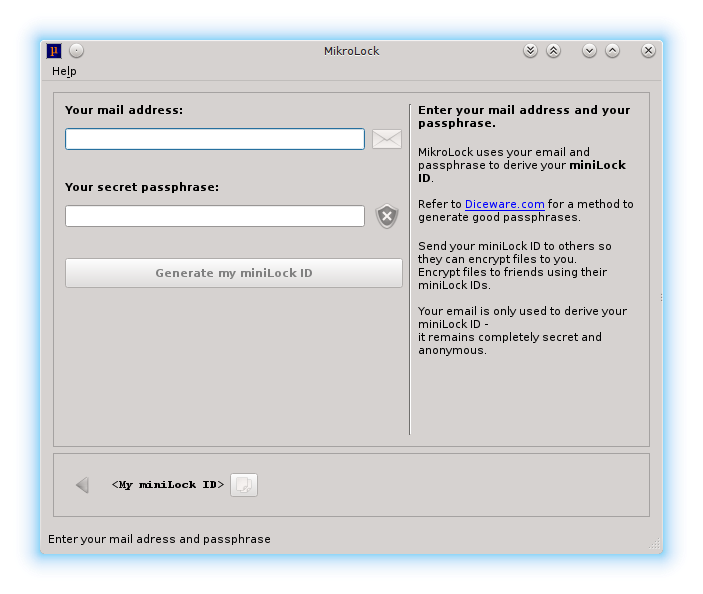Viewport: 703px width, 594px height.
Task: Click the Generate my miniLock ID button
Action: [x=234, y=273]
